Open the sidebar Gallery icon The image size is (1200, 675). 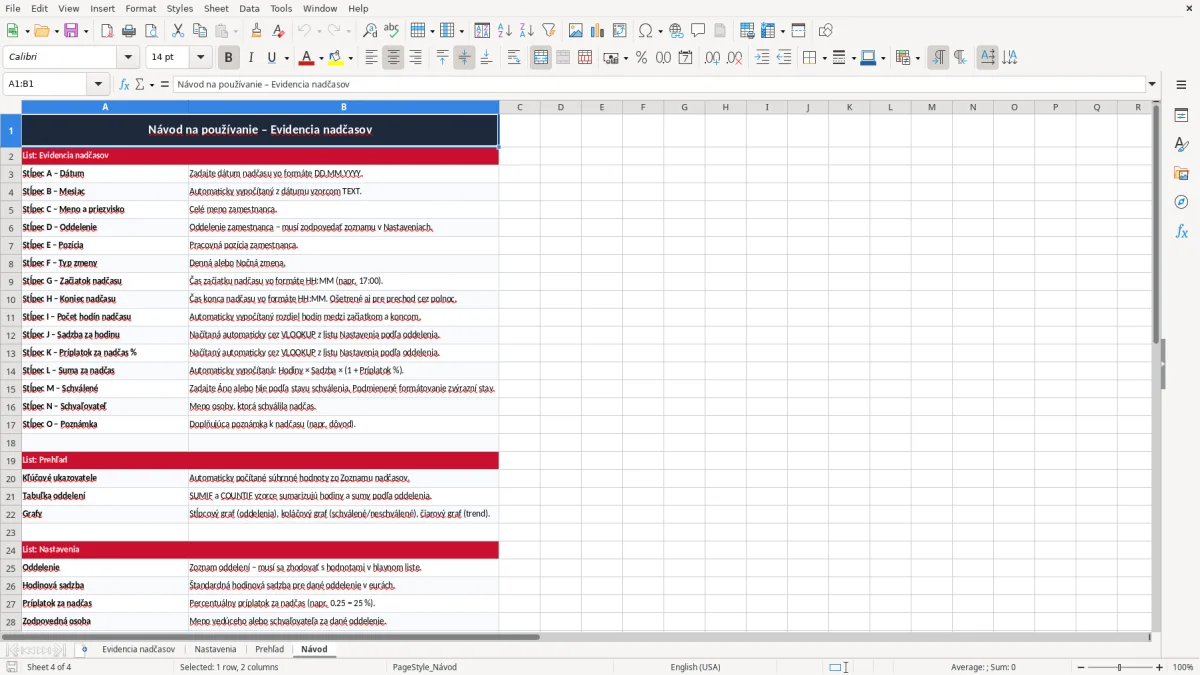point(1181,174)
